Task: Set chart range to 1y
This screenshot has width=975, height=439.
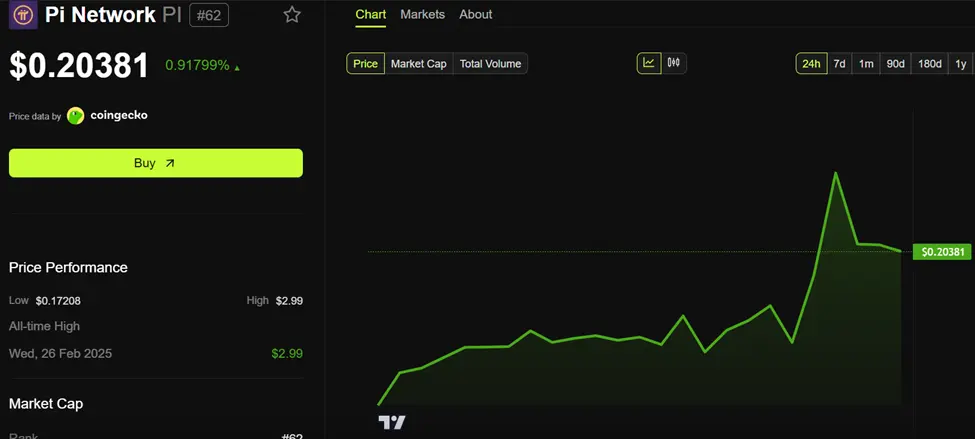Action: [961, 64]
